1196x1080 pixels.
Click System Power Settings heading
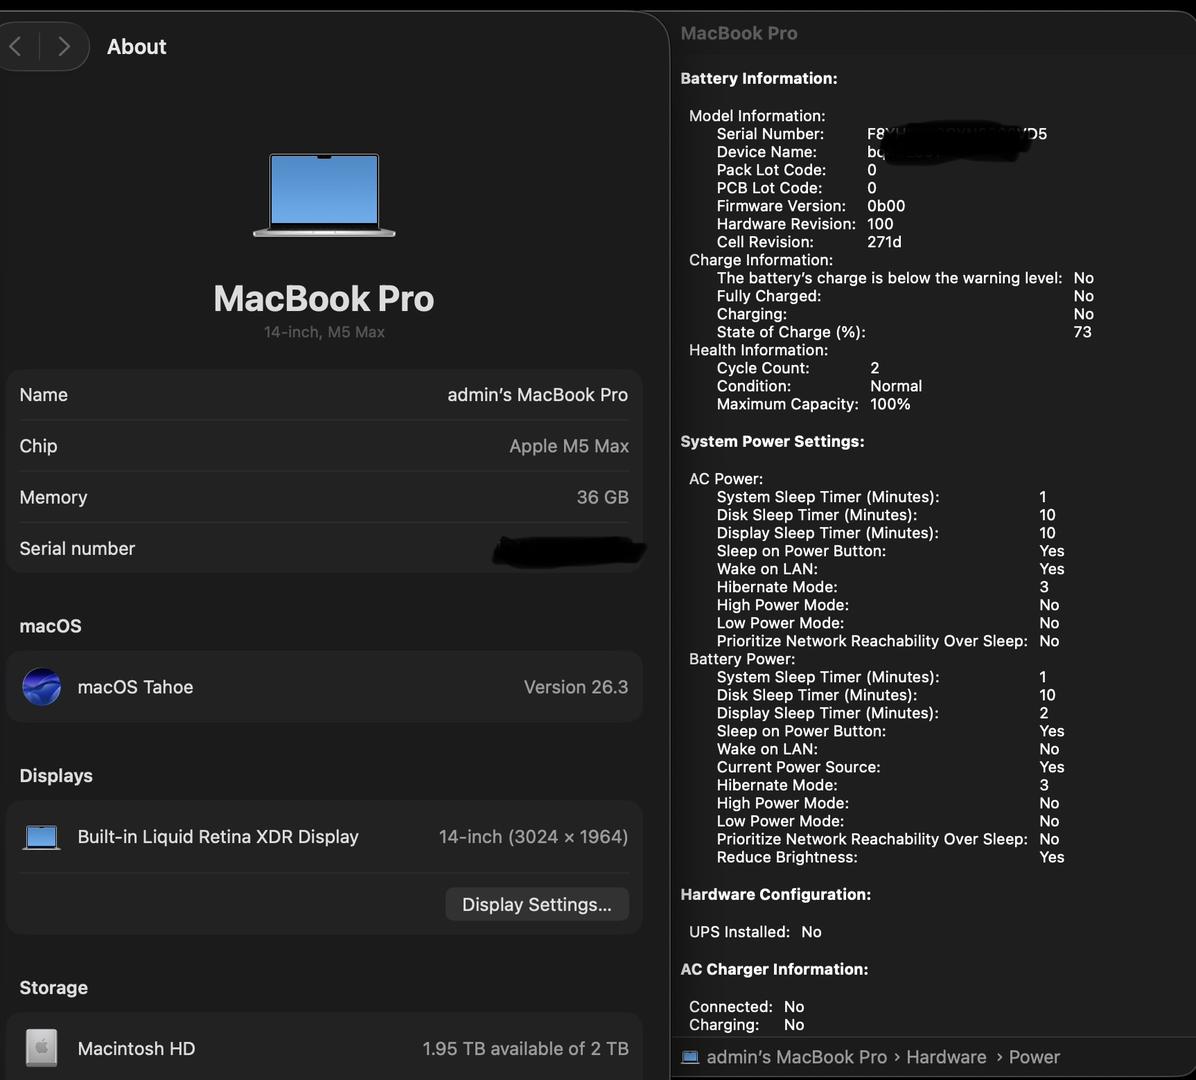772,442
